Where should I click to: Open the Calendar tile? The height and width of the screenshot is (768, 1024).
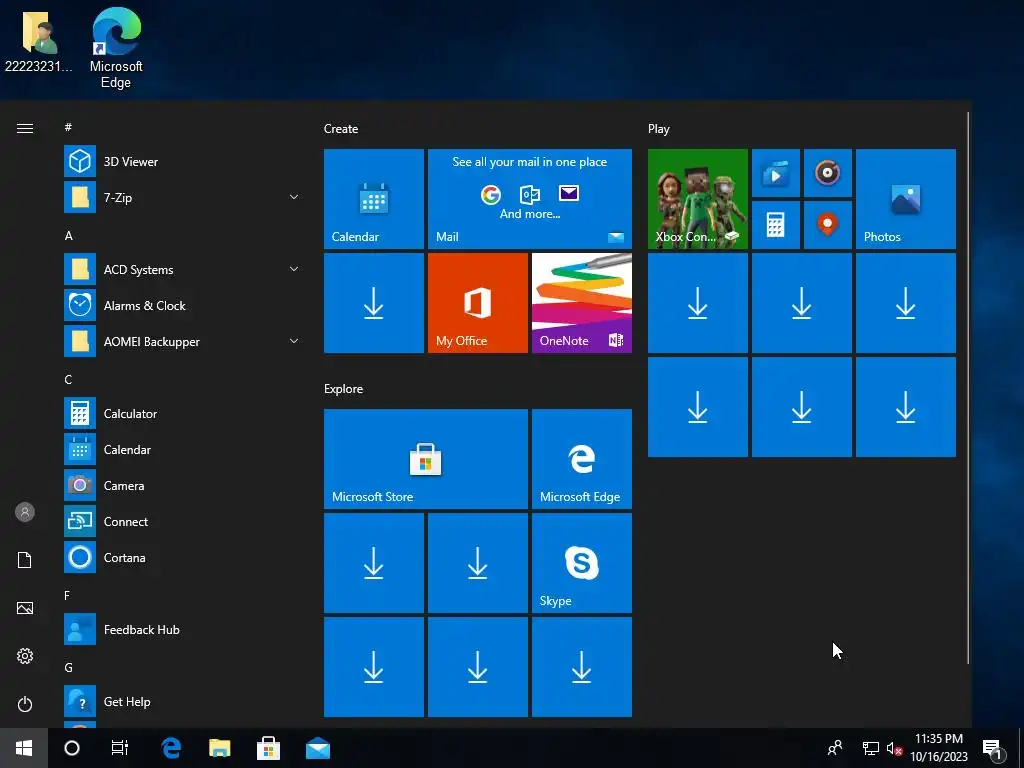click(374, 199)
